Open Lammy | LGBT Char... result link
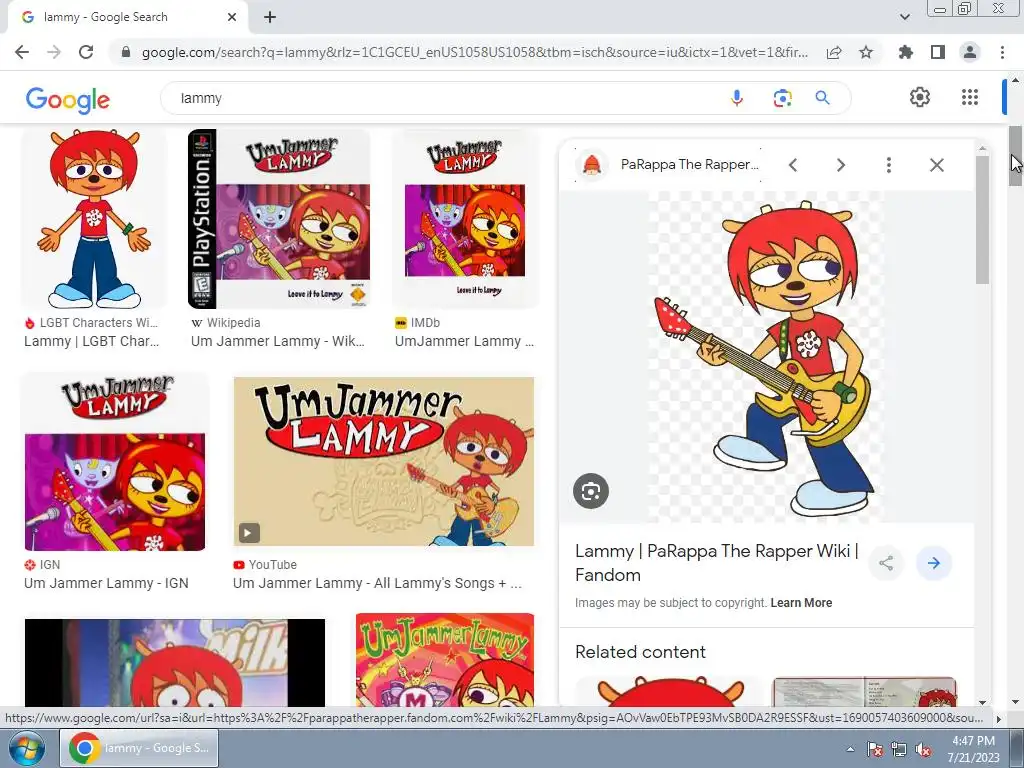1024x768 pixels. [x=91, y=341]
